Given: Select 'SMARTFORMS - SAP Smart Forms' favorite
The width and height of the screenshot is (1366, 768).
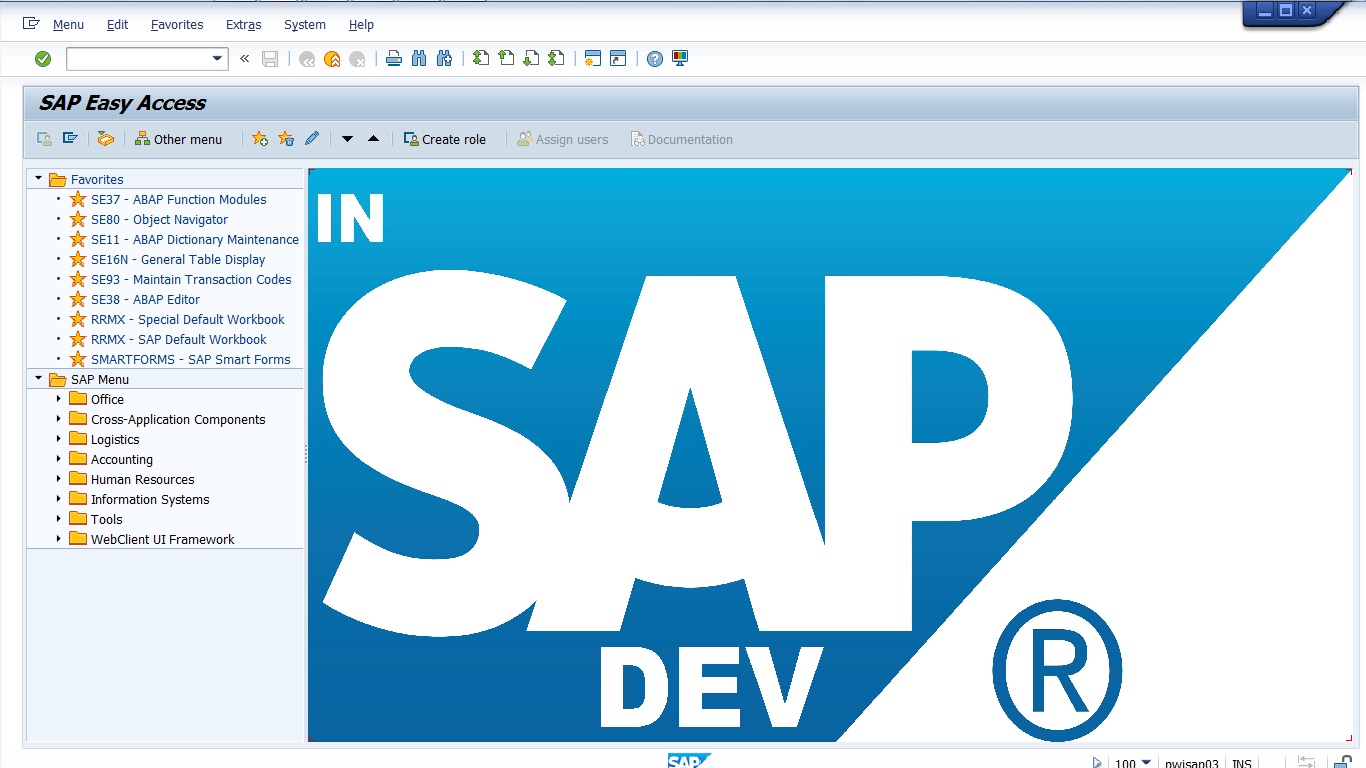Looking at the screenshot, I should pyautogui.click(x=191, y=359).
